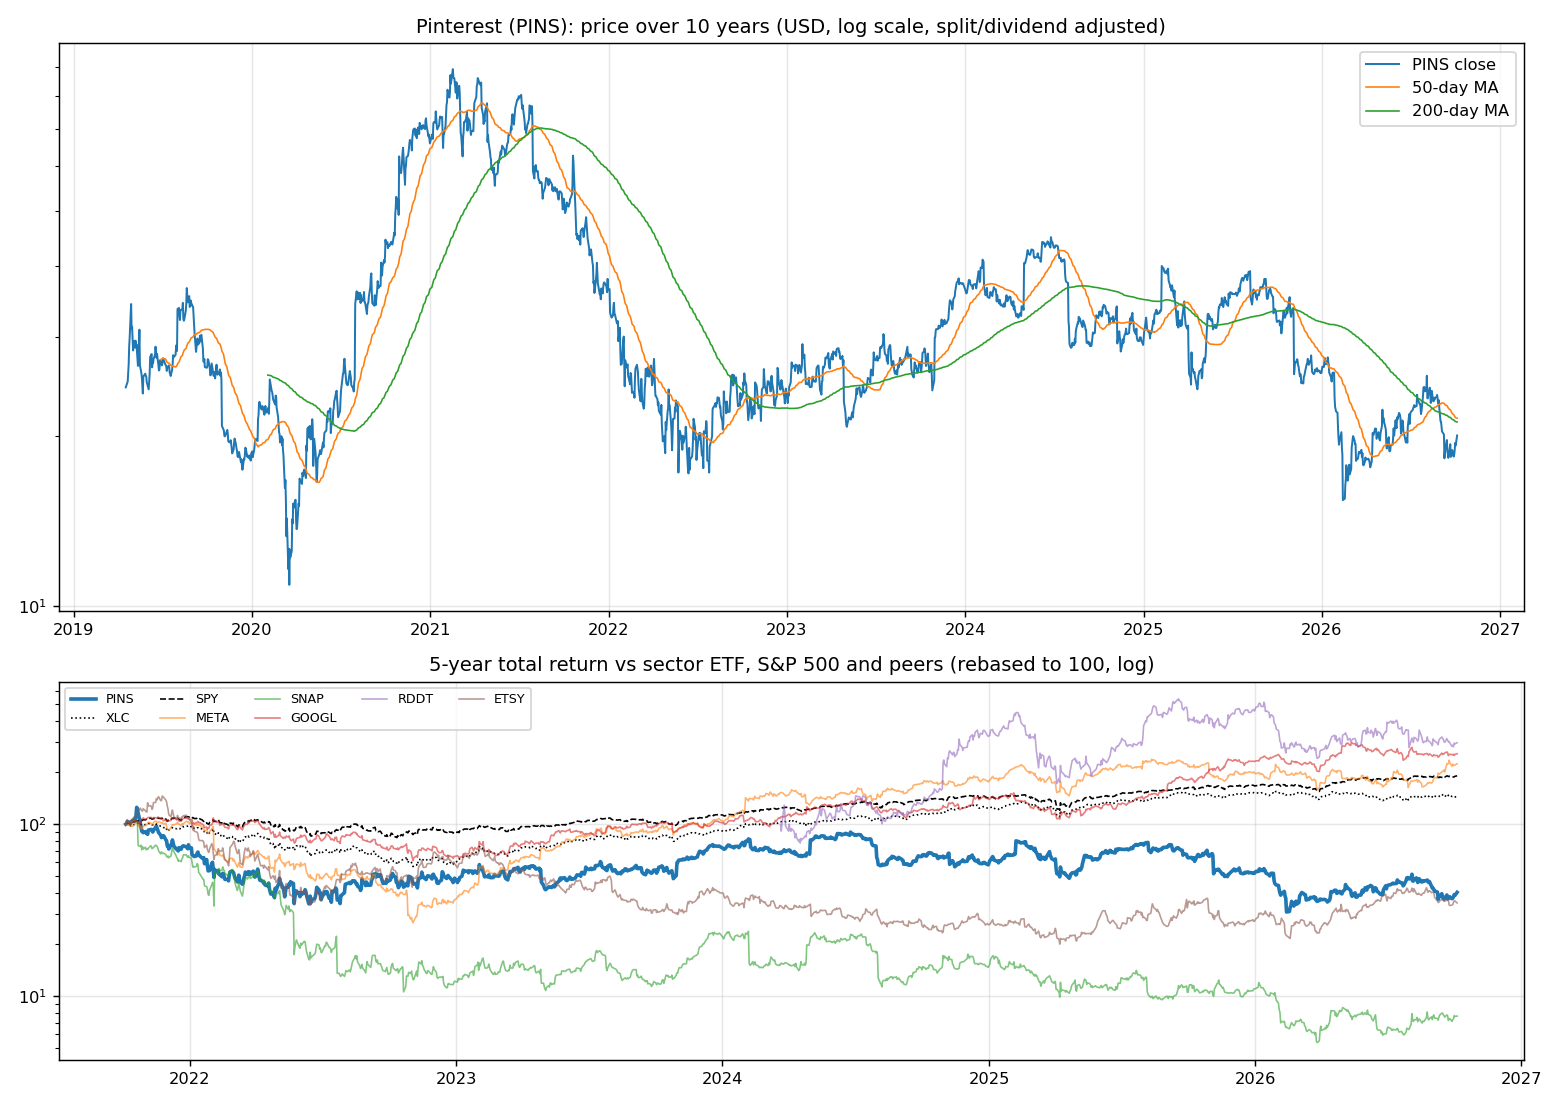Click the 'GOOGL' legend label
The height and width of the screenshot is (1105, 1560).
tap(314, 718)
